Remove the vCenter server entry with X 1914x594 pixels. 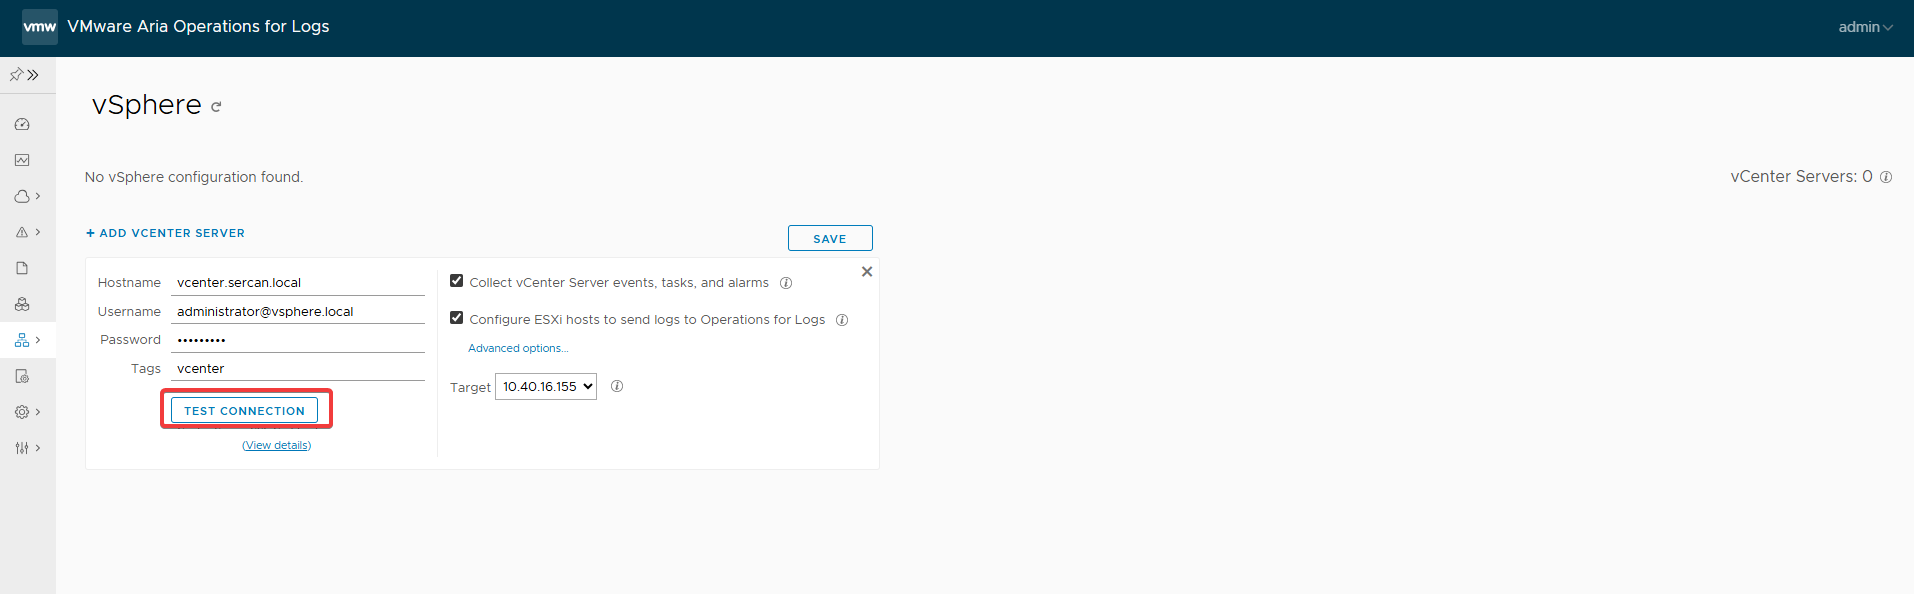[x=867, y=272]
